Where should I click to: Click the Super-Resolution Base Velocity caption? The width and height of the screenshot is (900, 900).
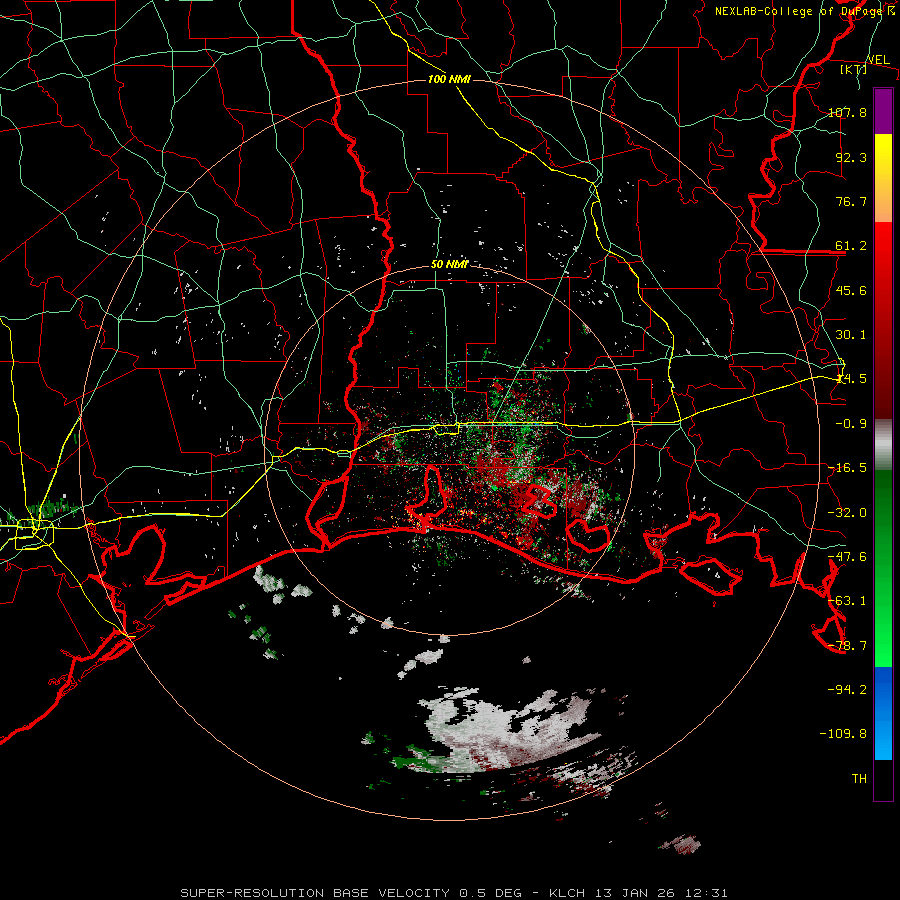(454, 893)
